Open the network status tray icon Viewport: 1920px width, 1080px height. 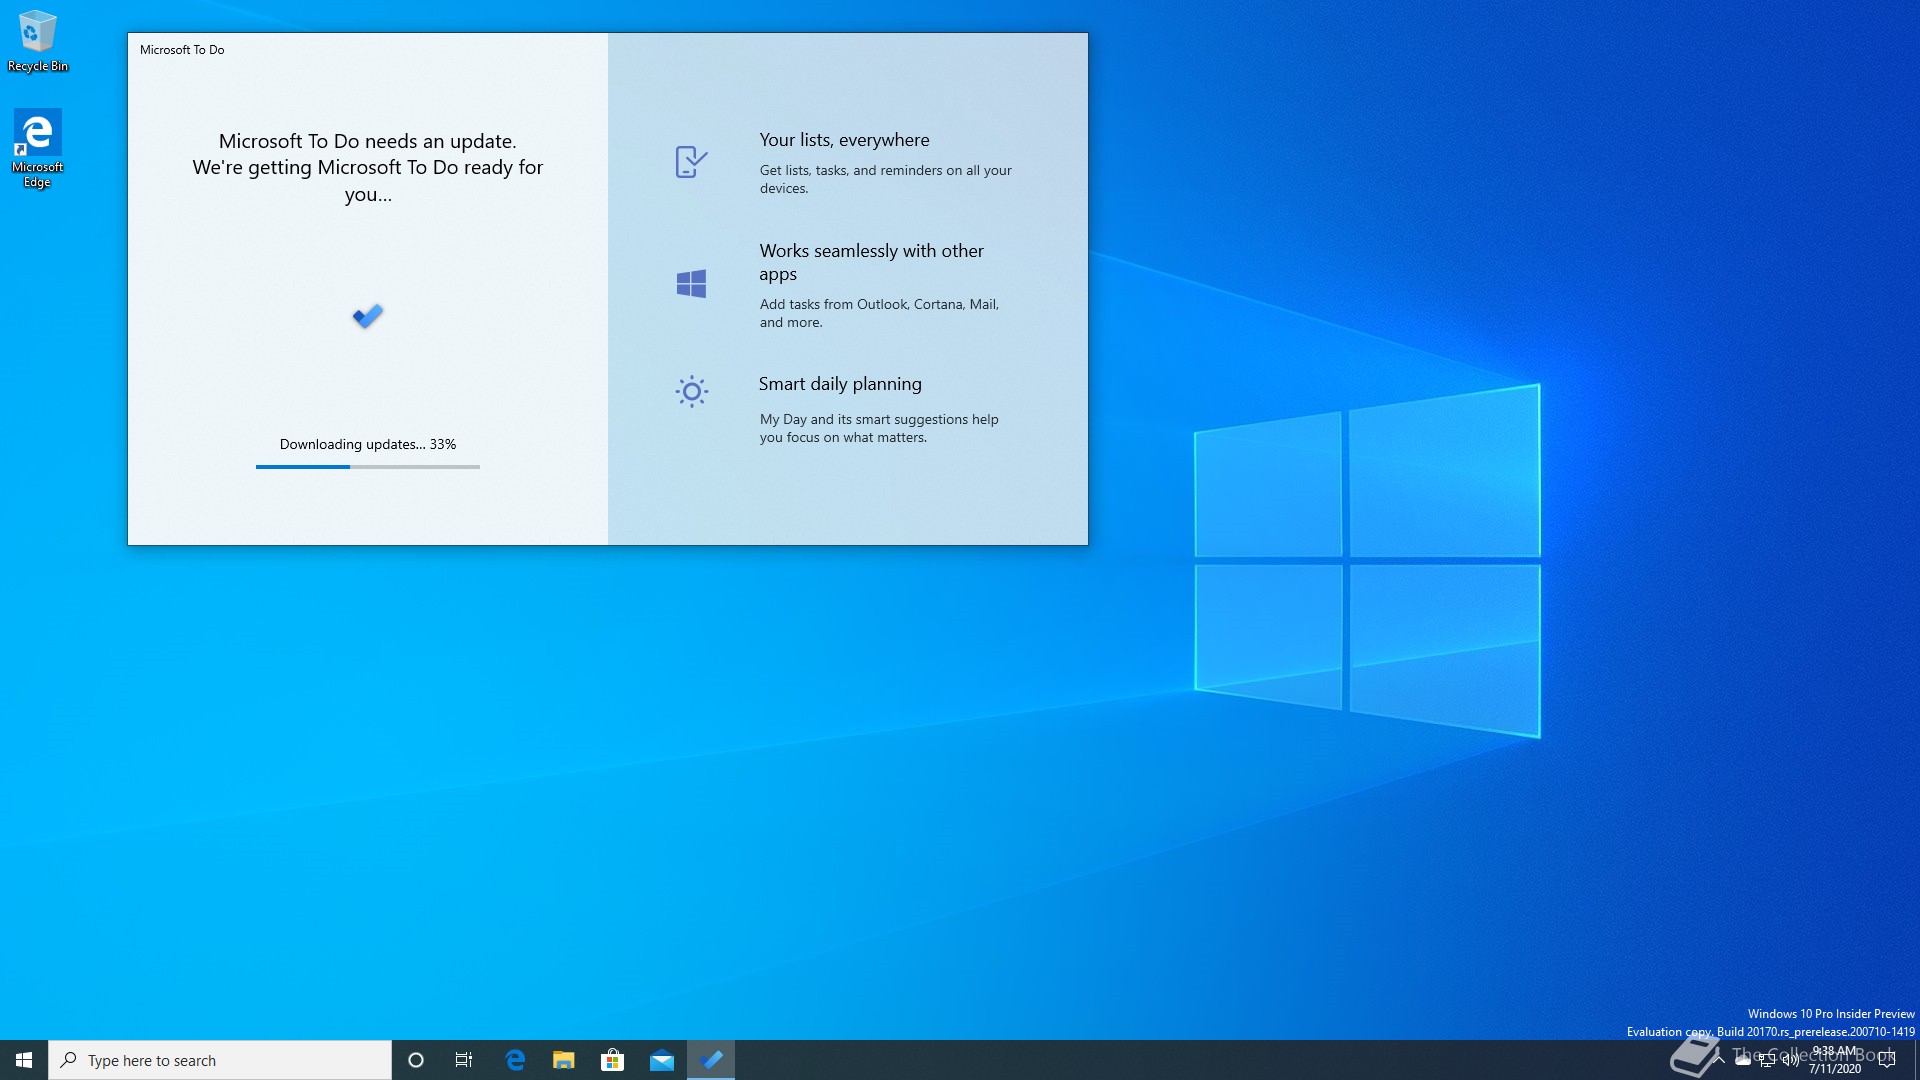(x=1767, y=1060)
